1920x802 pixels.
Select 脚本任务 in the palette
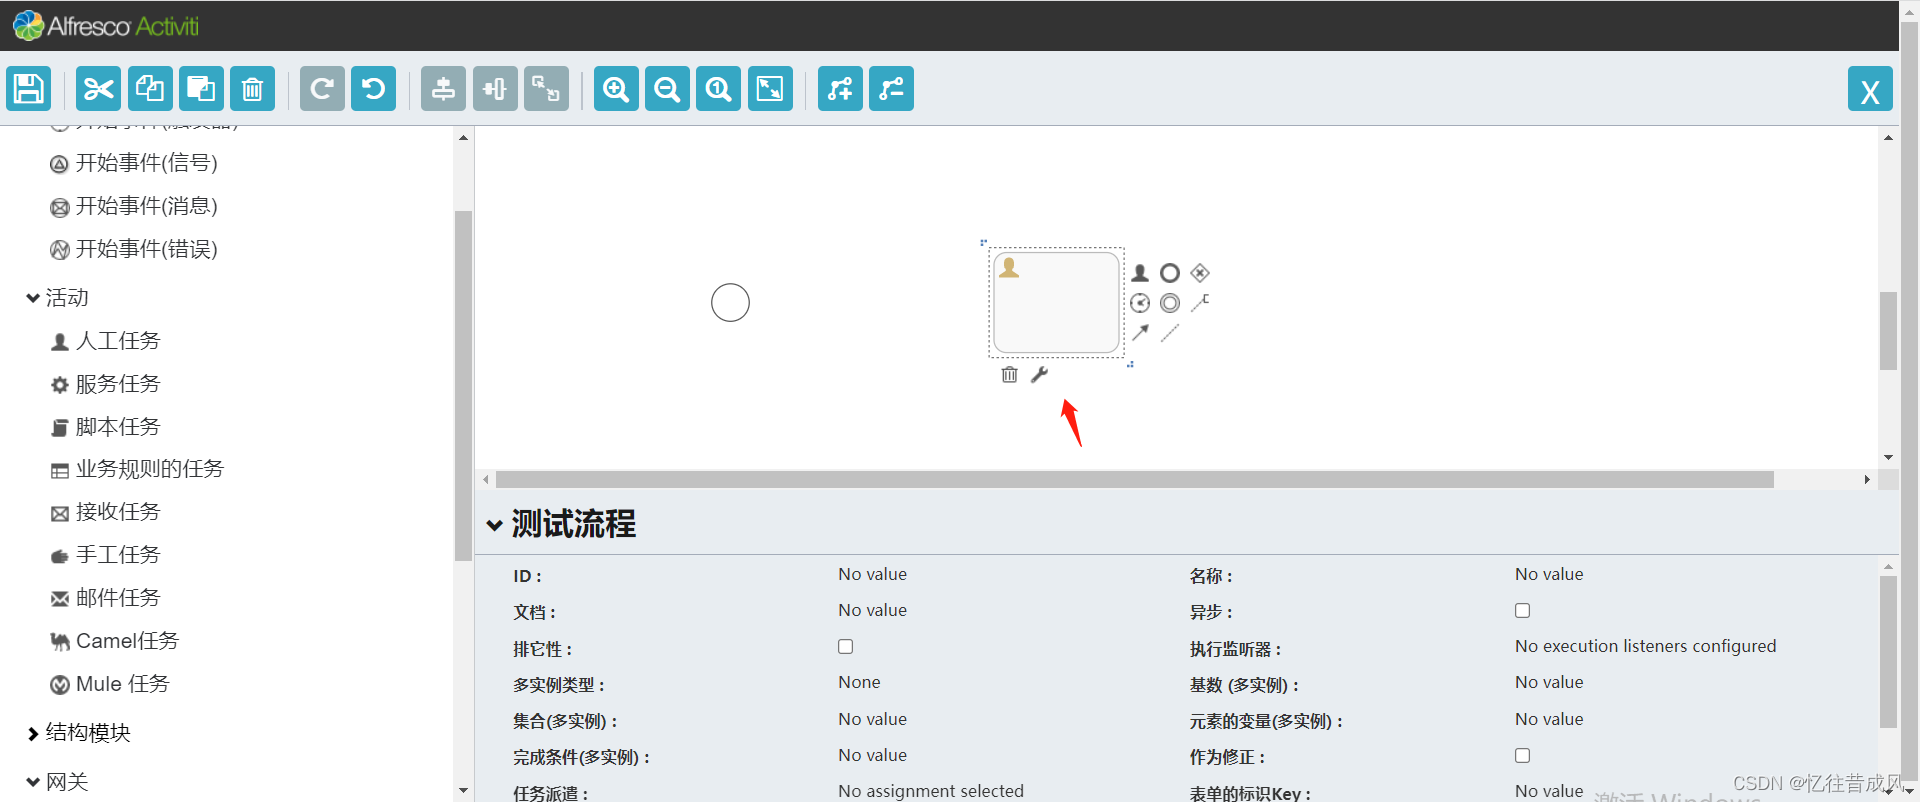105,427
